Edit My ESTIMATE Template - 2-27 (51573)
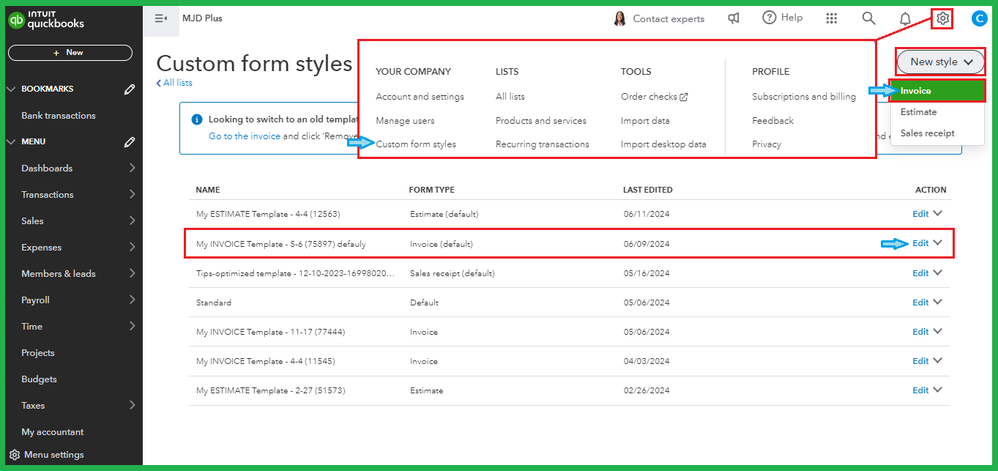 click(920, 390)
